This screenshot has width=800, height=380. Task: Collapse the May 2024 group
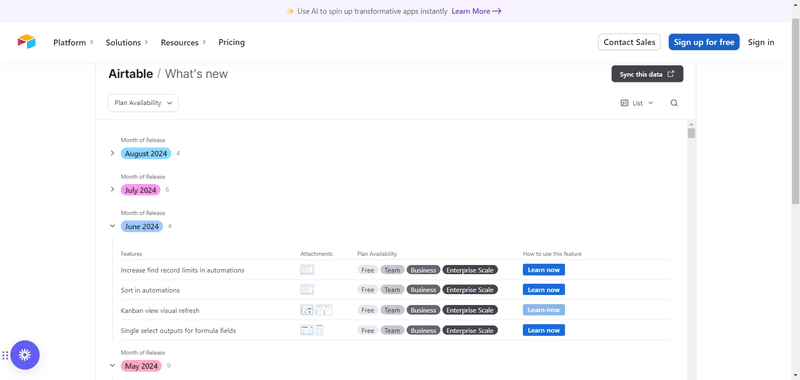[112, 365]
